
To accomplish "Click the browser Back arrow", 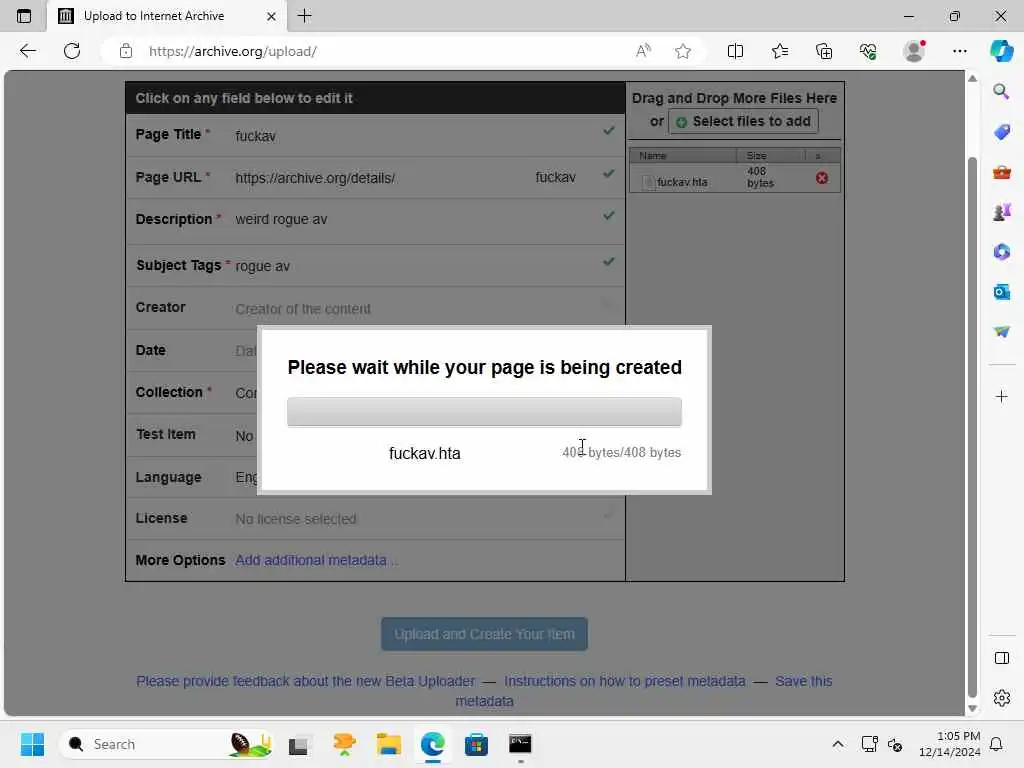I will point(27,51).
